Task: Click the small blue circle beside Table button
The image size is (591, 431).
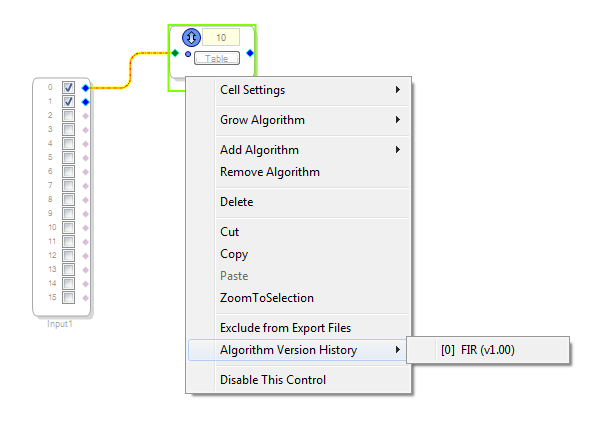Action: (x=188, y=54)
